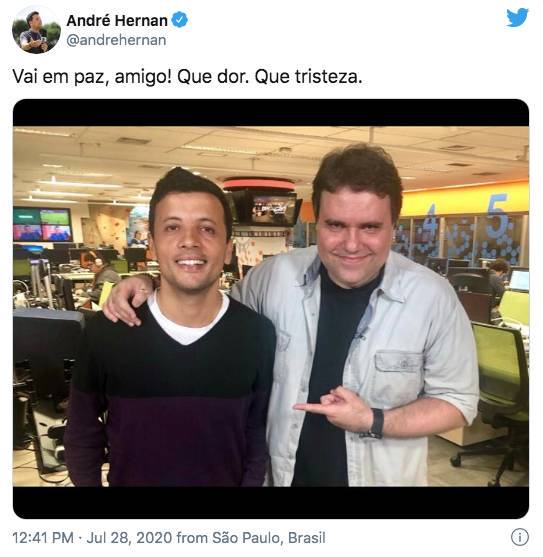Image resolution: width=543 pixels, height=557 pixels.
Task: Click the 12:41 PM timestamp
Action: [x=43, y=537]
